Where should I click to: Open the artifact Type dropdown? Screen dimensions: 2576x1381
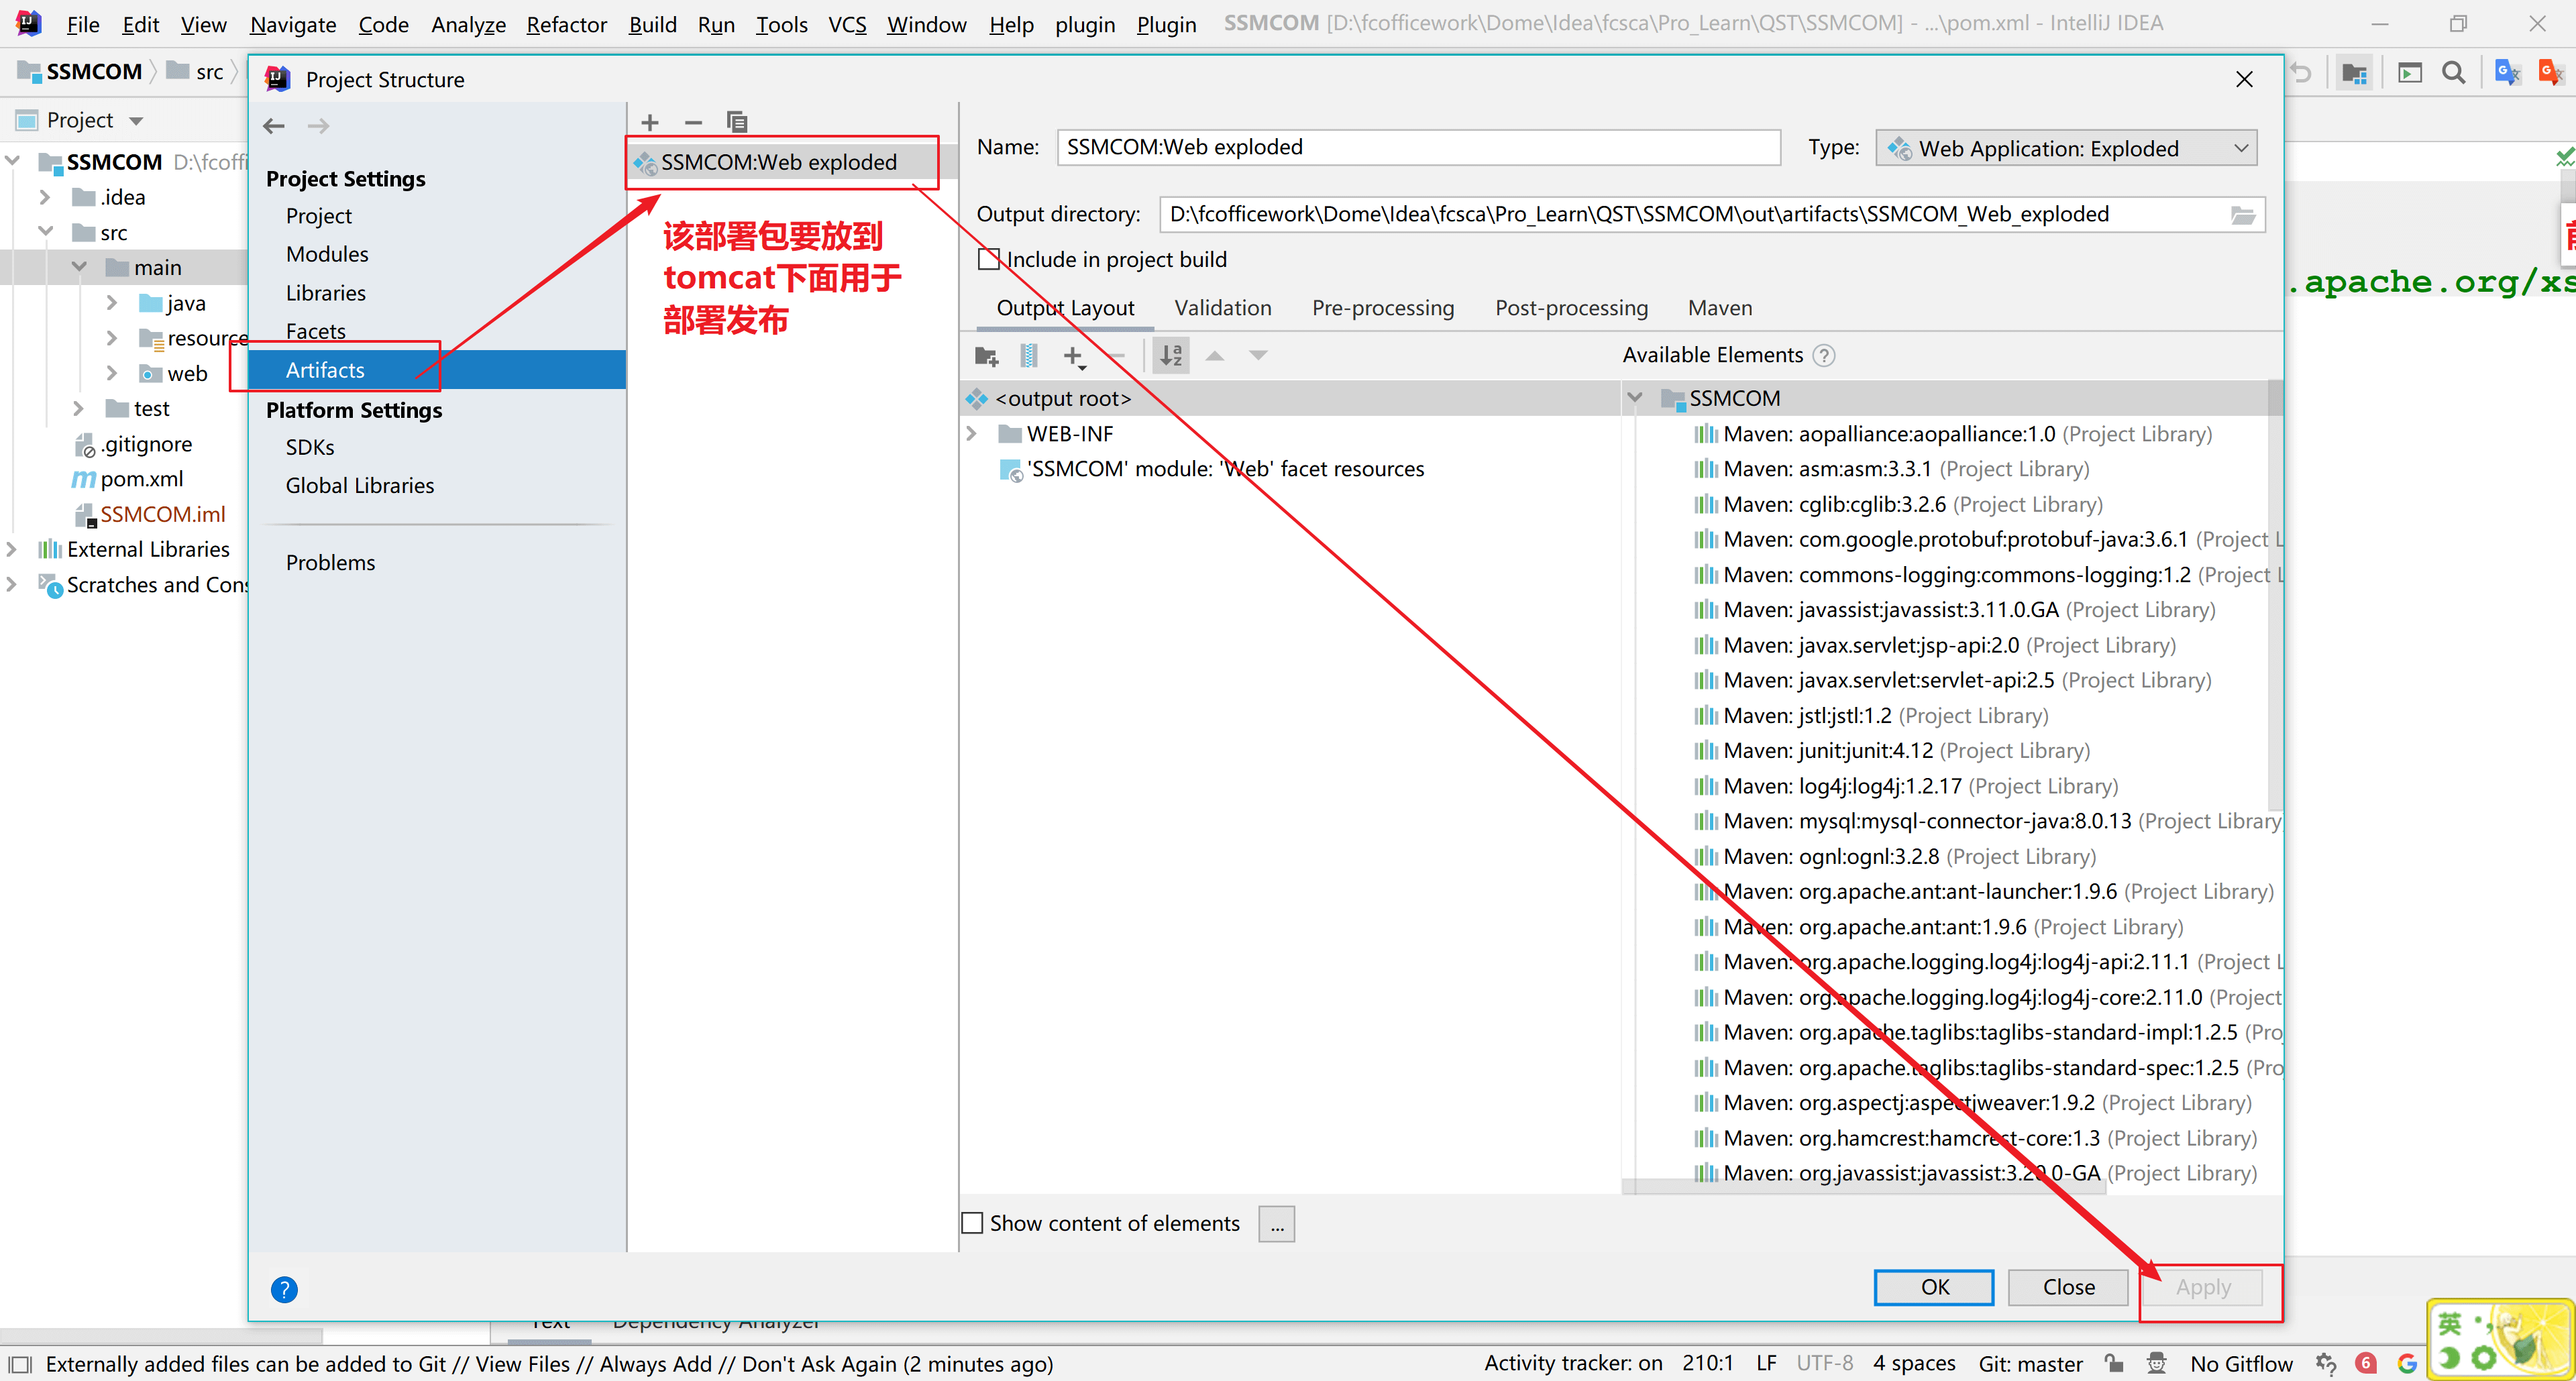(x=2065, y=149)
